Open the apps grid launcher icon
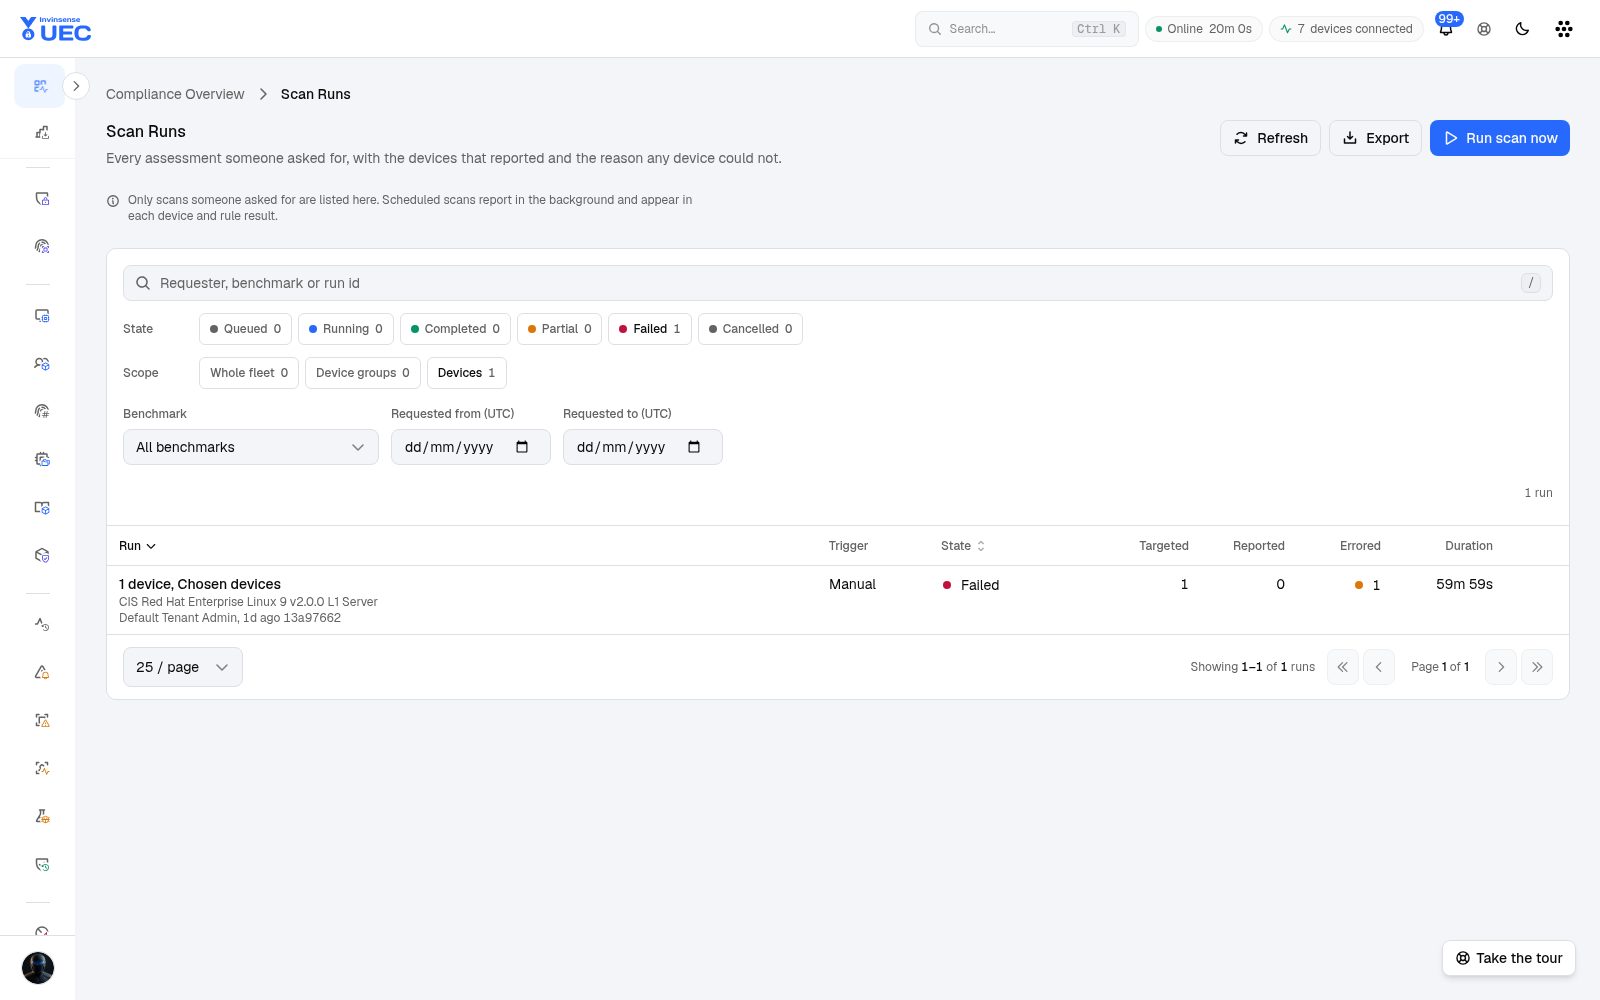 (1564, 29)
